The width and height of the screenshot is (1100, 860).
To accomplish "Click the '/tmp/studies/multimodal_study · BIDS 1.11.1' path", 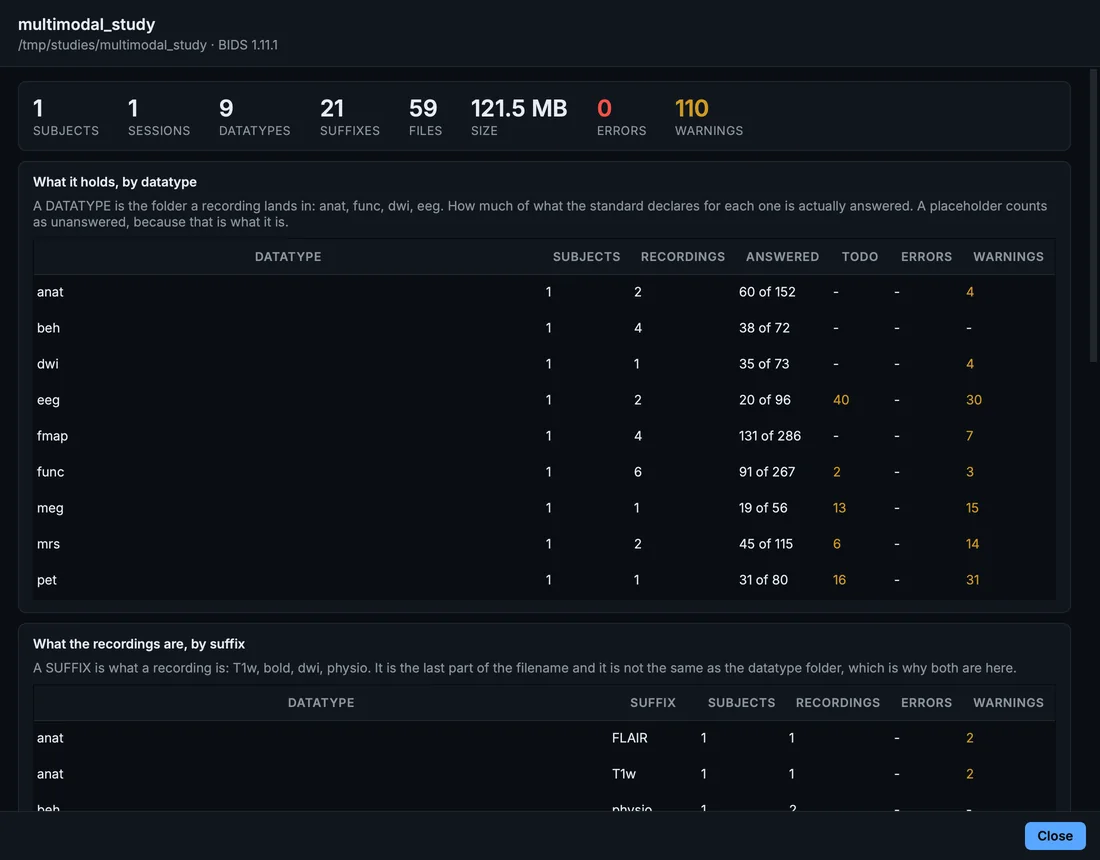I will pyautogui.click(x=148, y=45).
